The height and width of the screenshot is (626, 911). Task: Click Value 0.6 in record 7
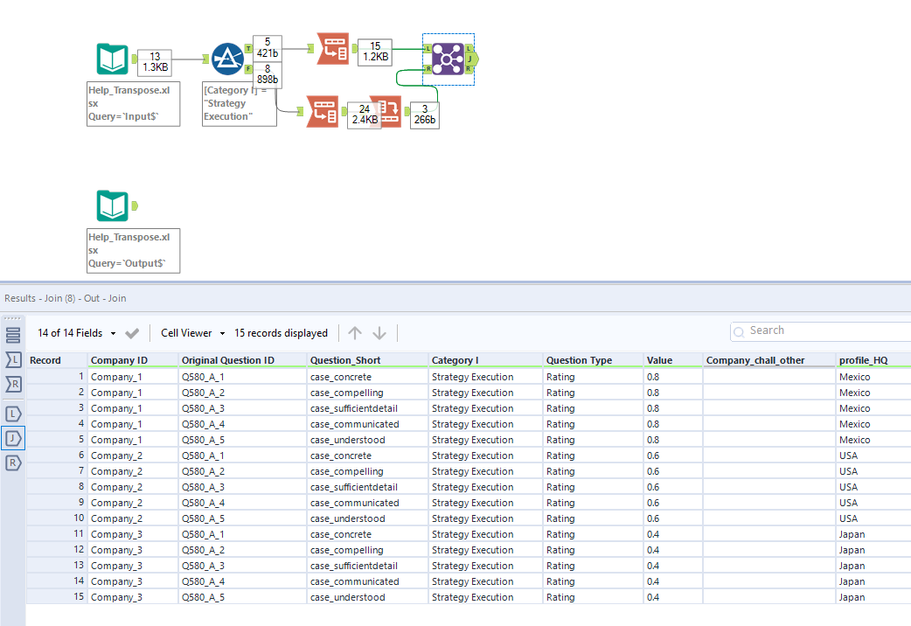673,471
